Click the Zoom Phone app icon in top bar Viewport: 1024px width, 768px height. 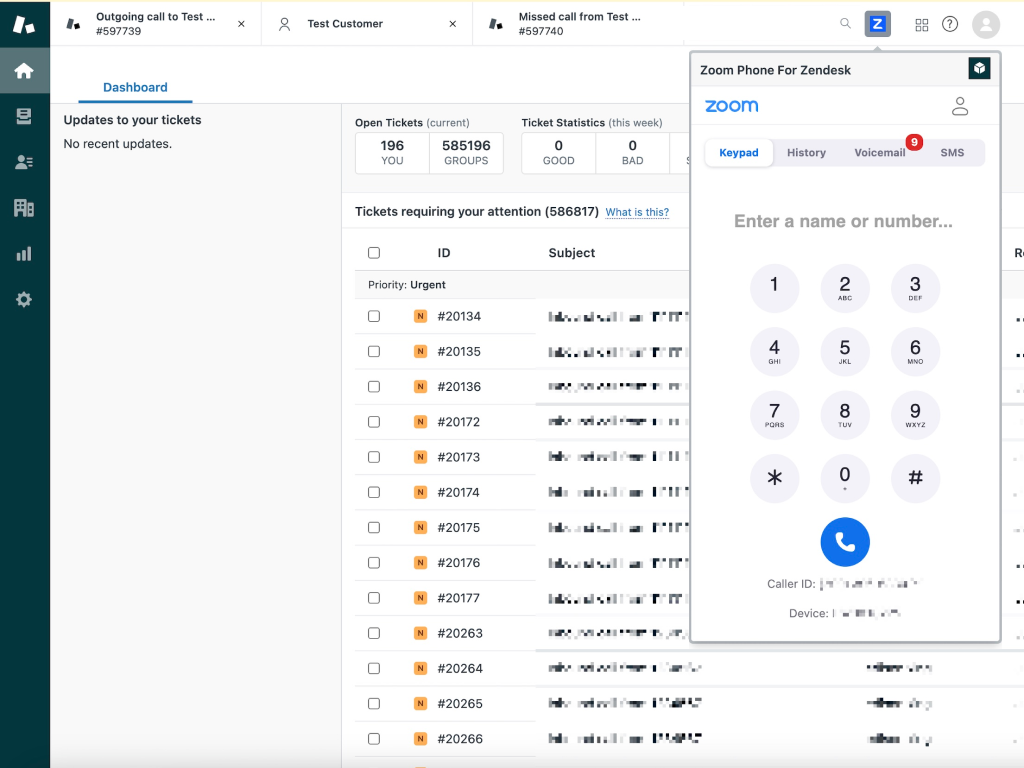(877, 24)
